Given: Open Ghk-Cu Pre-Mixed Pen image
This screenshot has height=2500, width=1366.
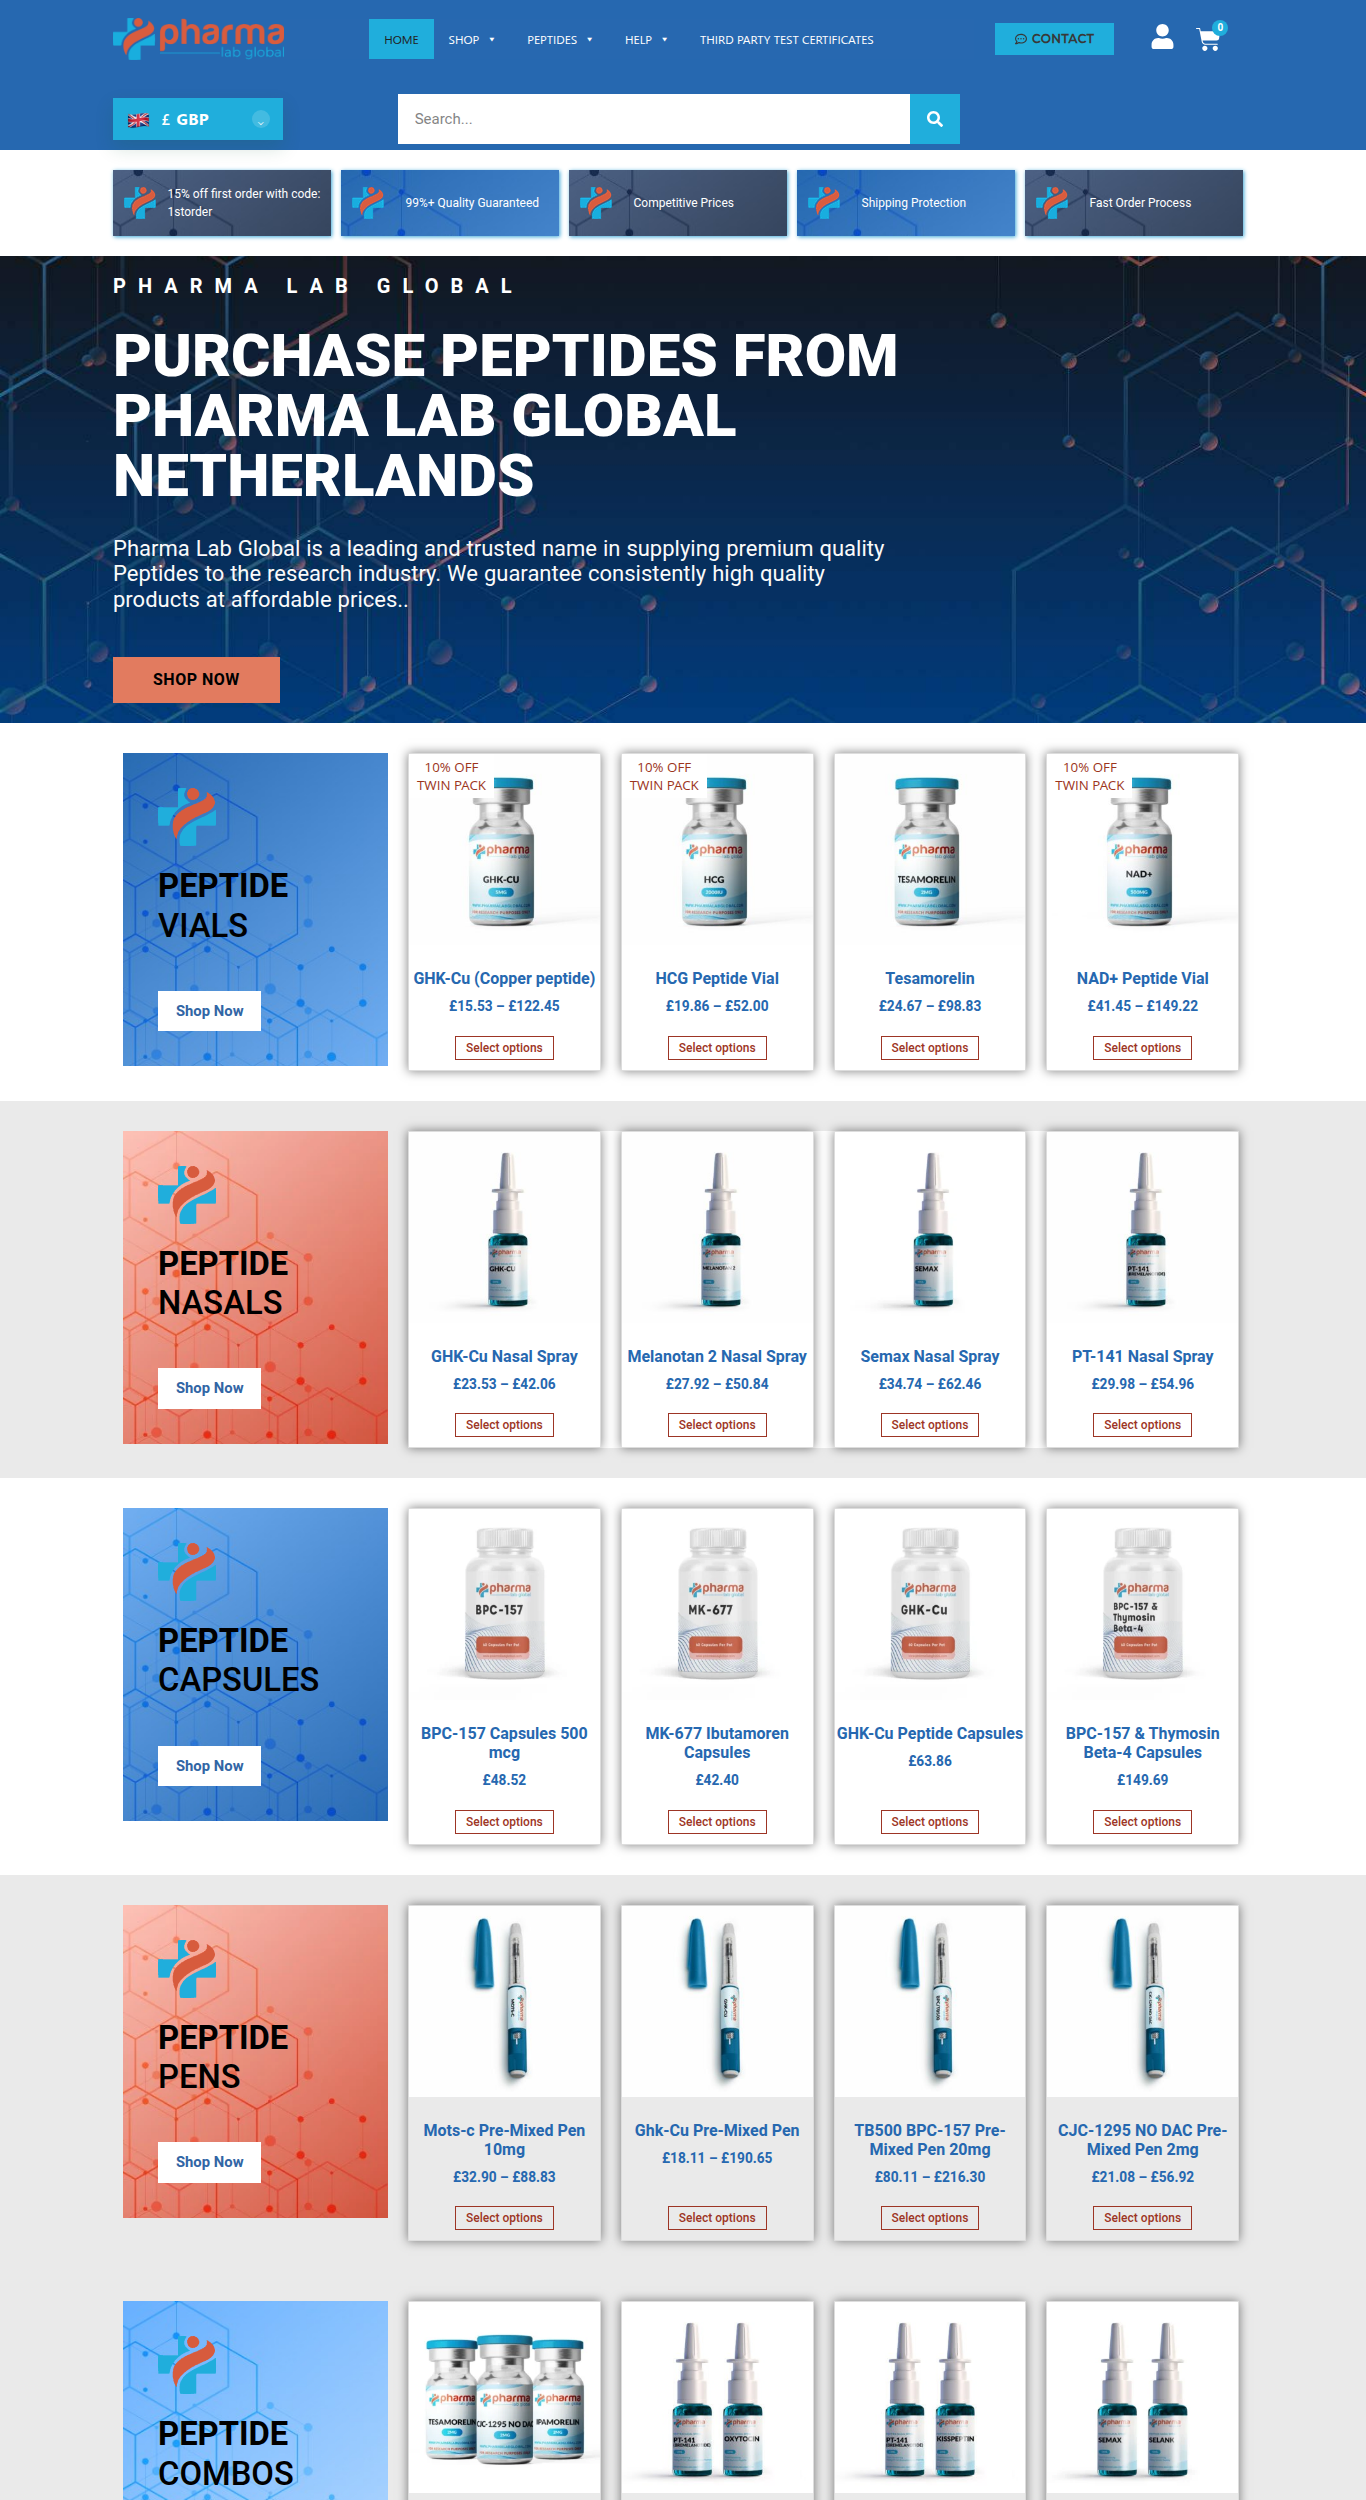Looking at the screenshot, I should click(717, 2002).
